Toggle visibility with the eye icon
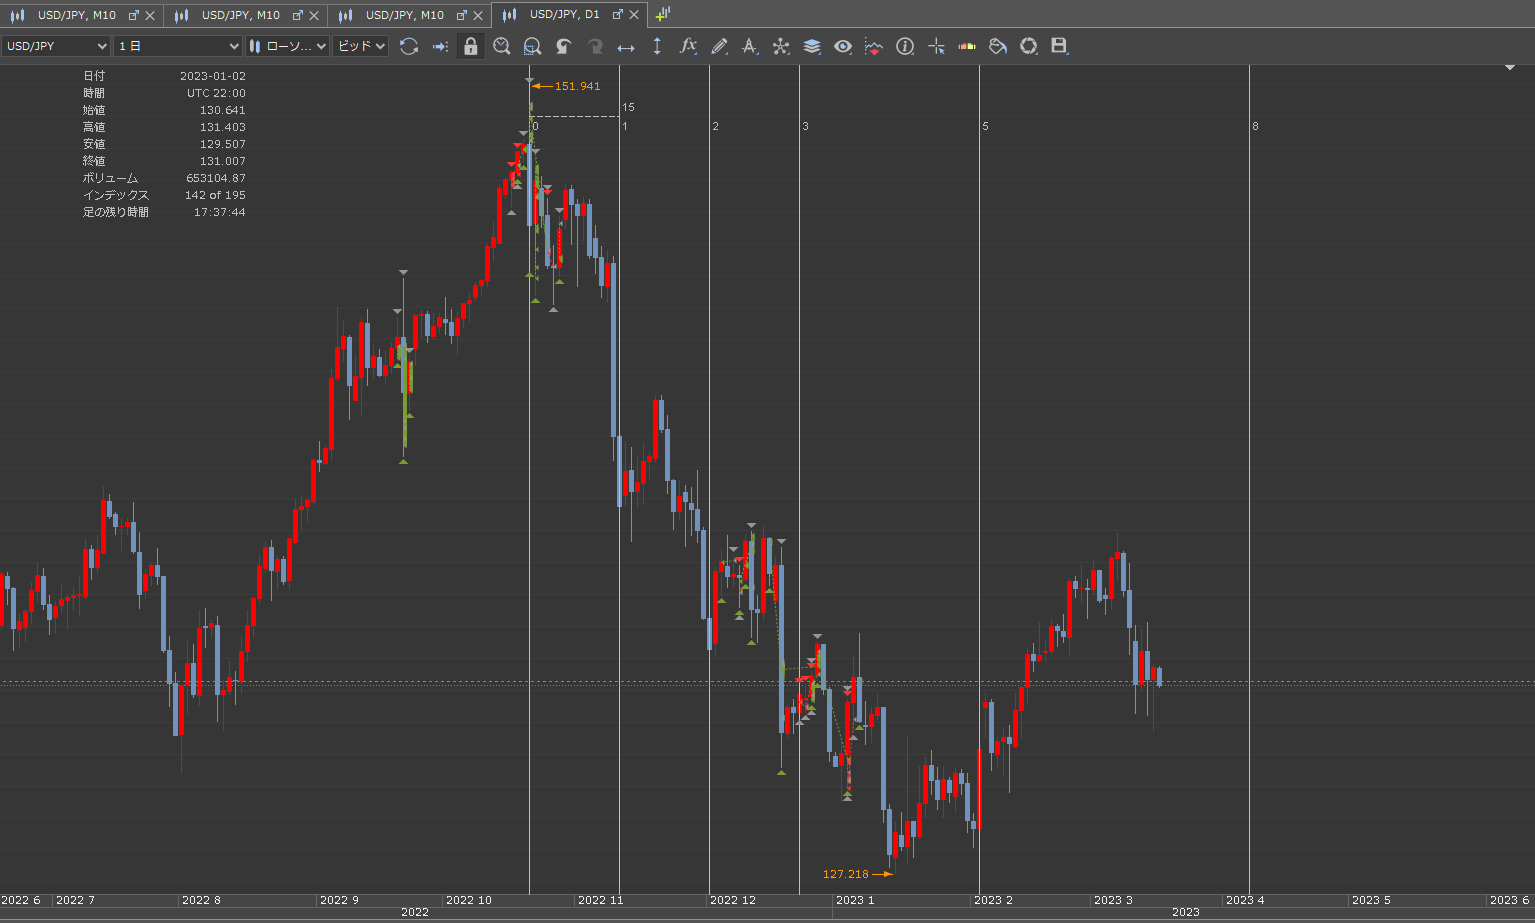 pos(843,46)
